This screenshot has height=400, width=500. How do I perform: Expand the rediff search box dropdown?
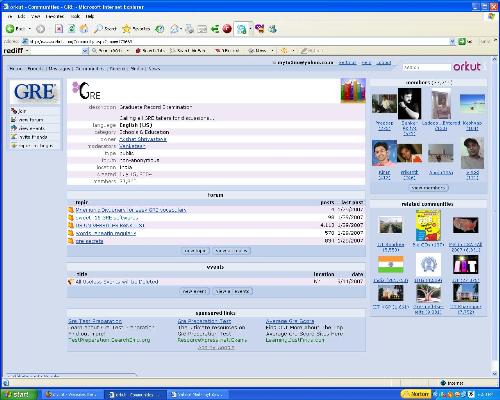click(85, 51)
